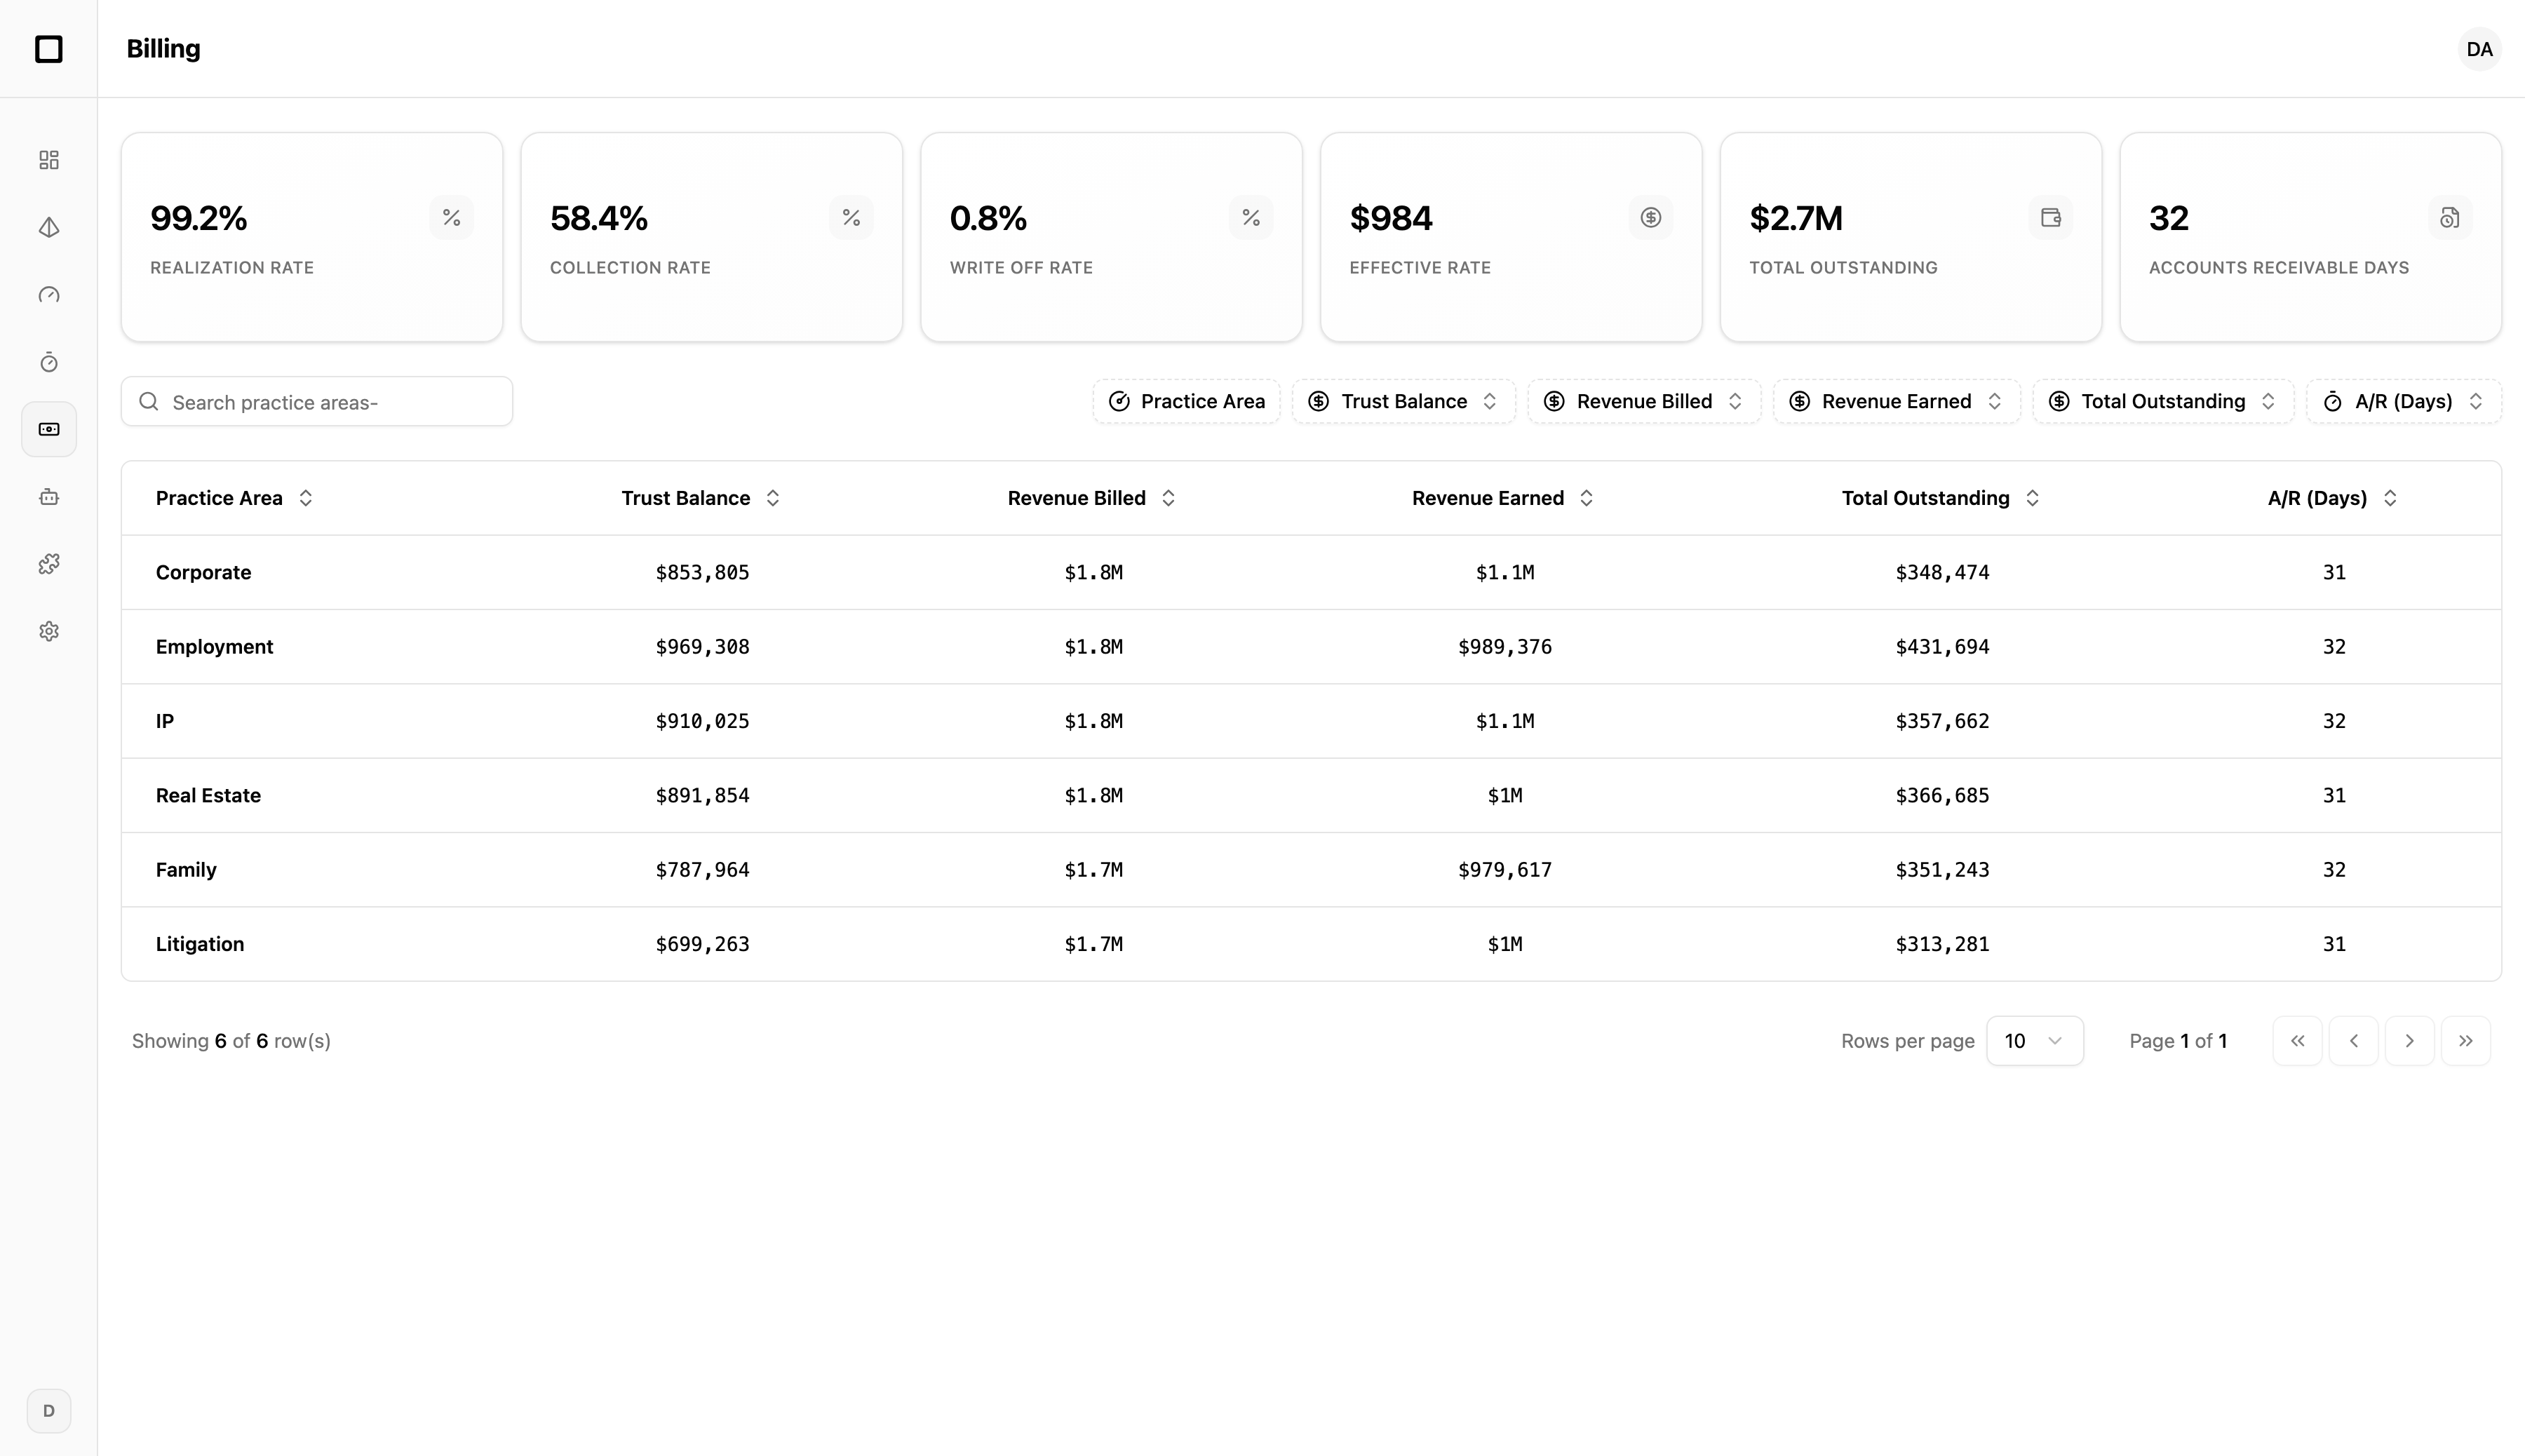Open the robot assistant icon in sidebar
Image resolution: width=2525 pixels, height=1456 pixels.
pyautogui.click(x=48, y=496)
